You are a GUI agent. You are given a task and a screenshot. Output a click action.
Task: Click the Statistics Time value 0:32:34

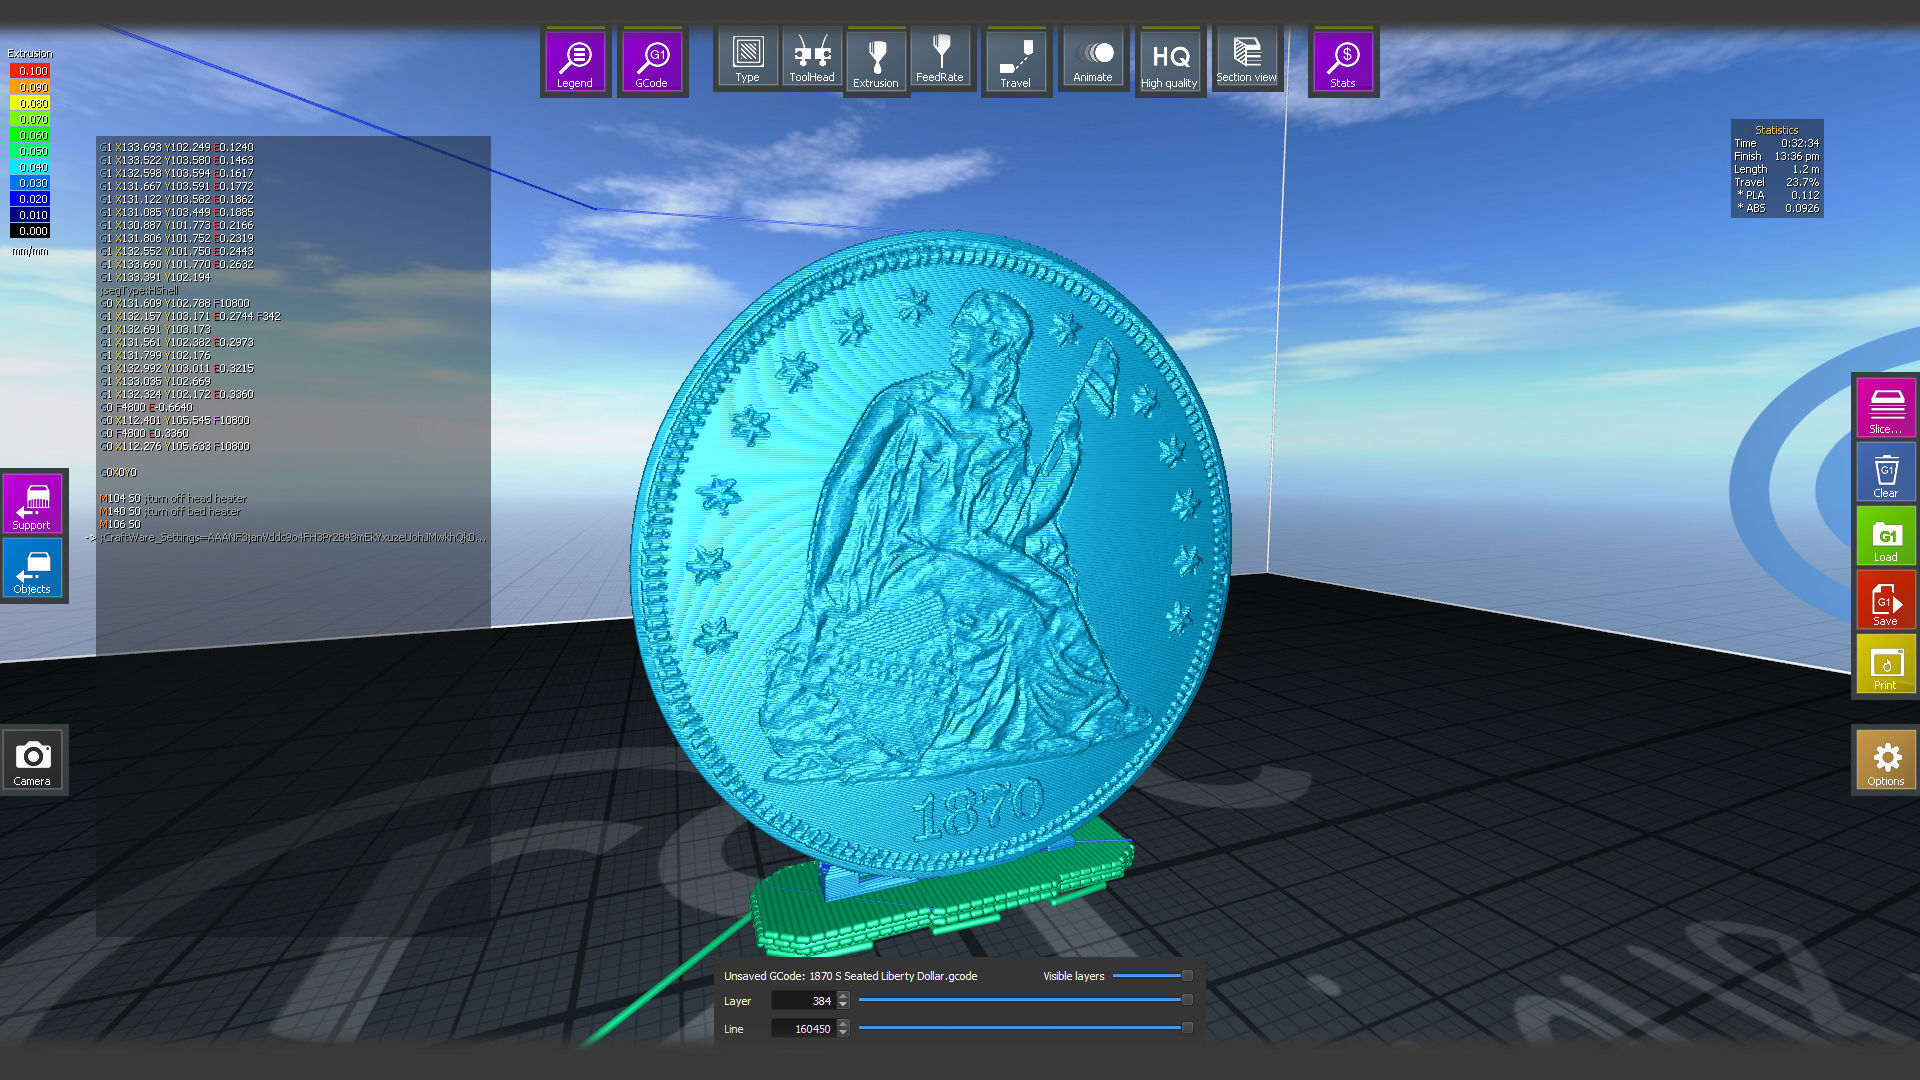click(x=1799, y=143)
